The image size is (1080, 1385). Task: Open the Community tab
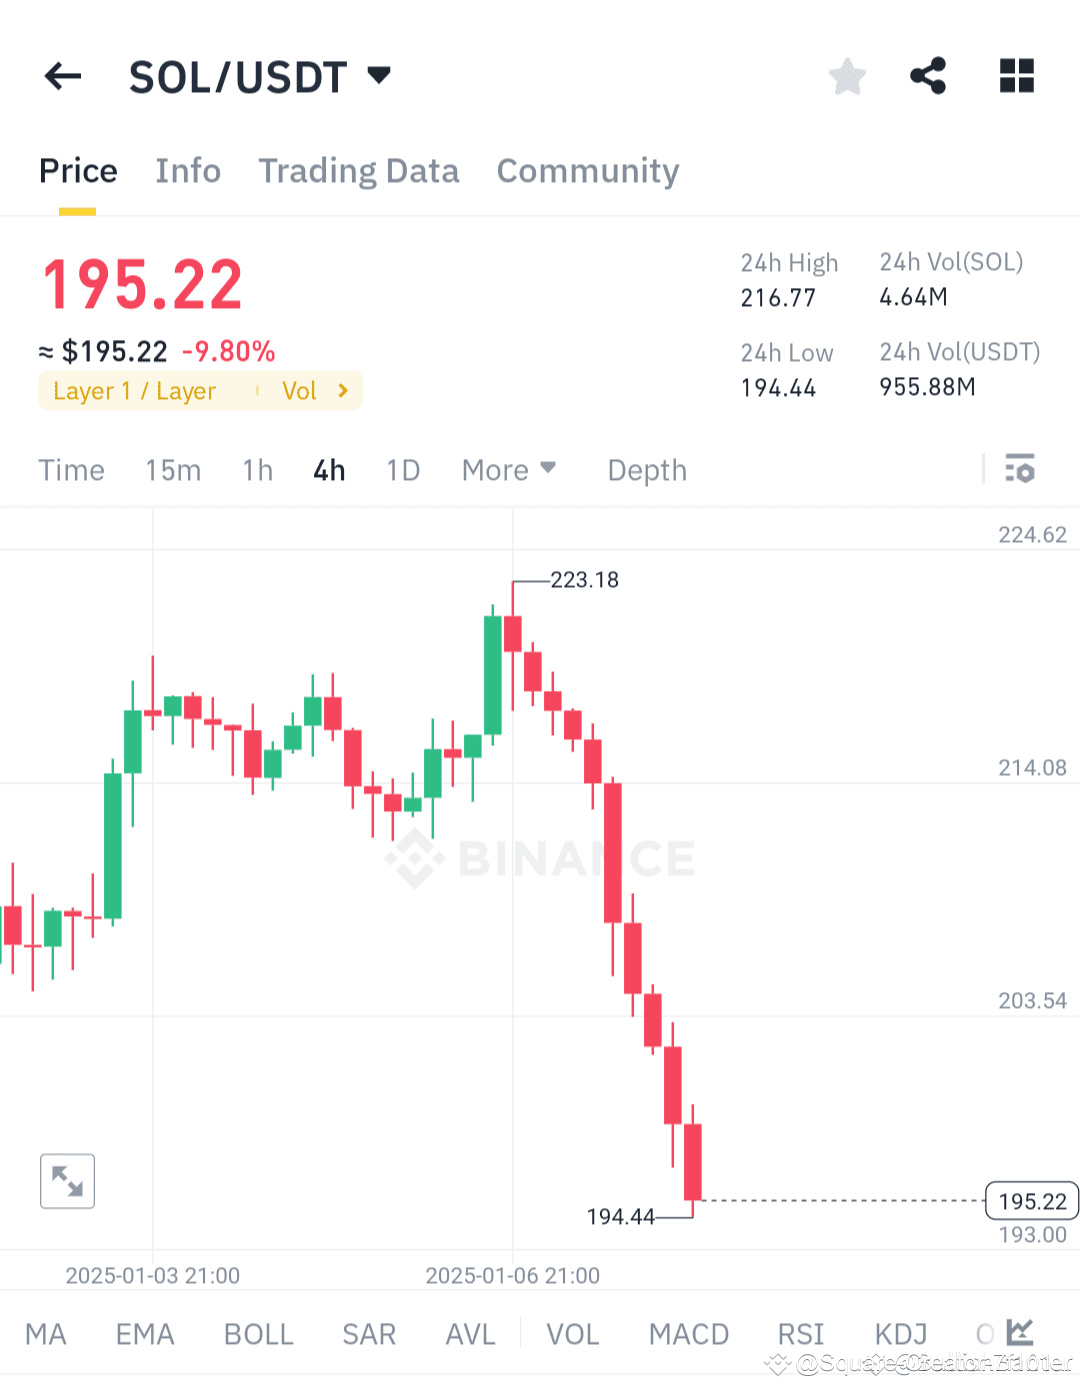tap(587, 171)
